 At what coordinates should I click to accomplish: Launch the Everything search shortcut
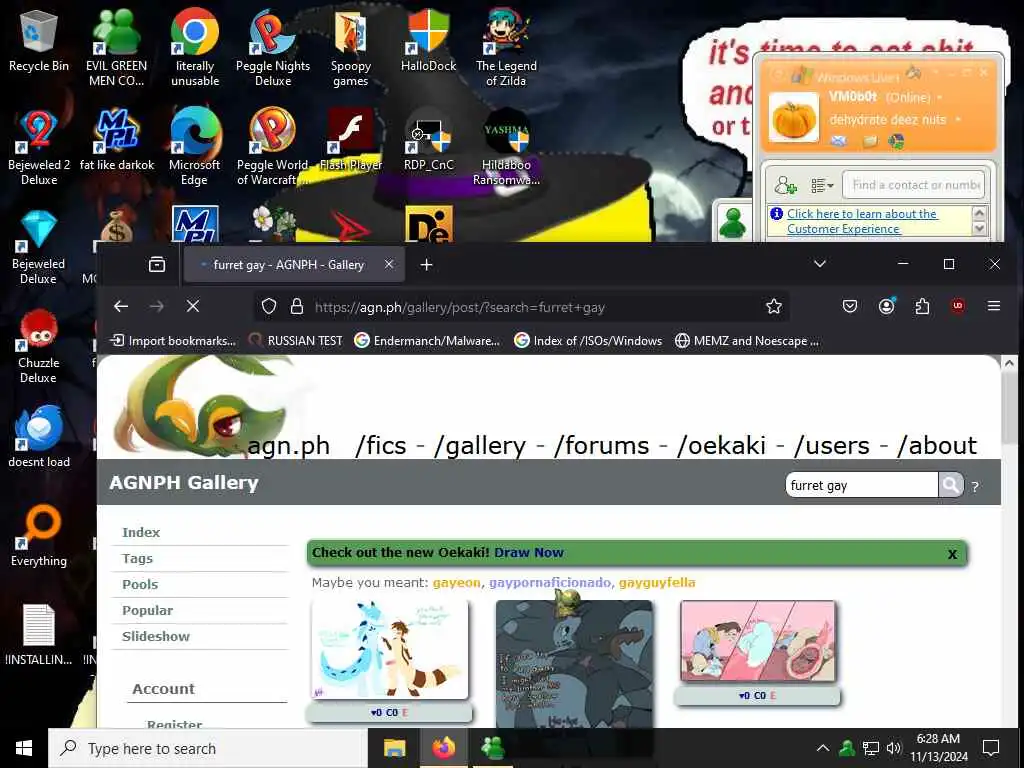(39, 536)
